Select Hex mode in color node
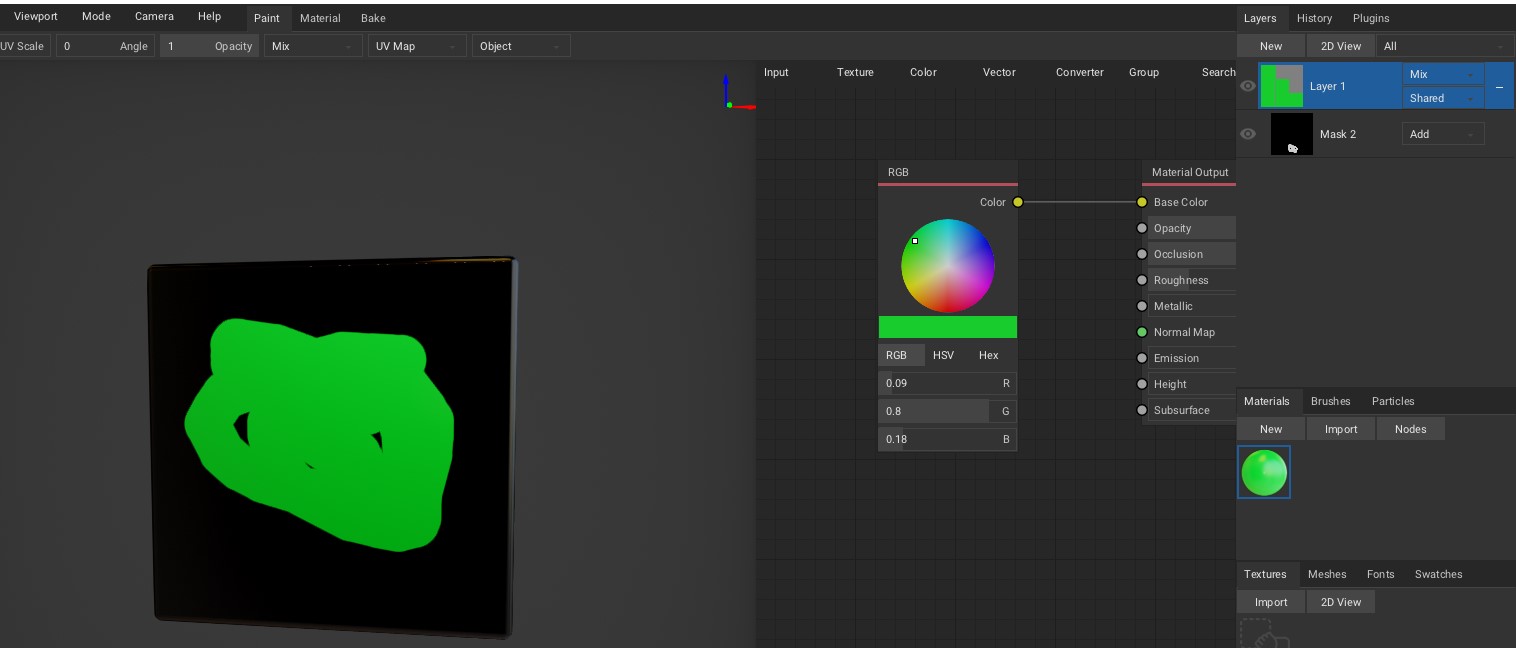 [x=989, y=355]
